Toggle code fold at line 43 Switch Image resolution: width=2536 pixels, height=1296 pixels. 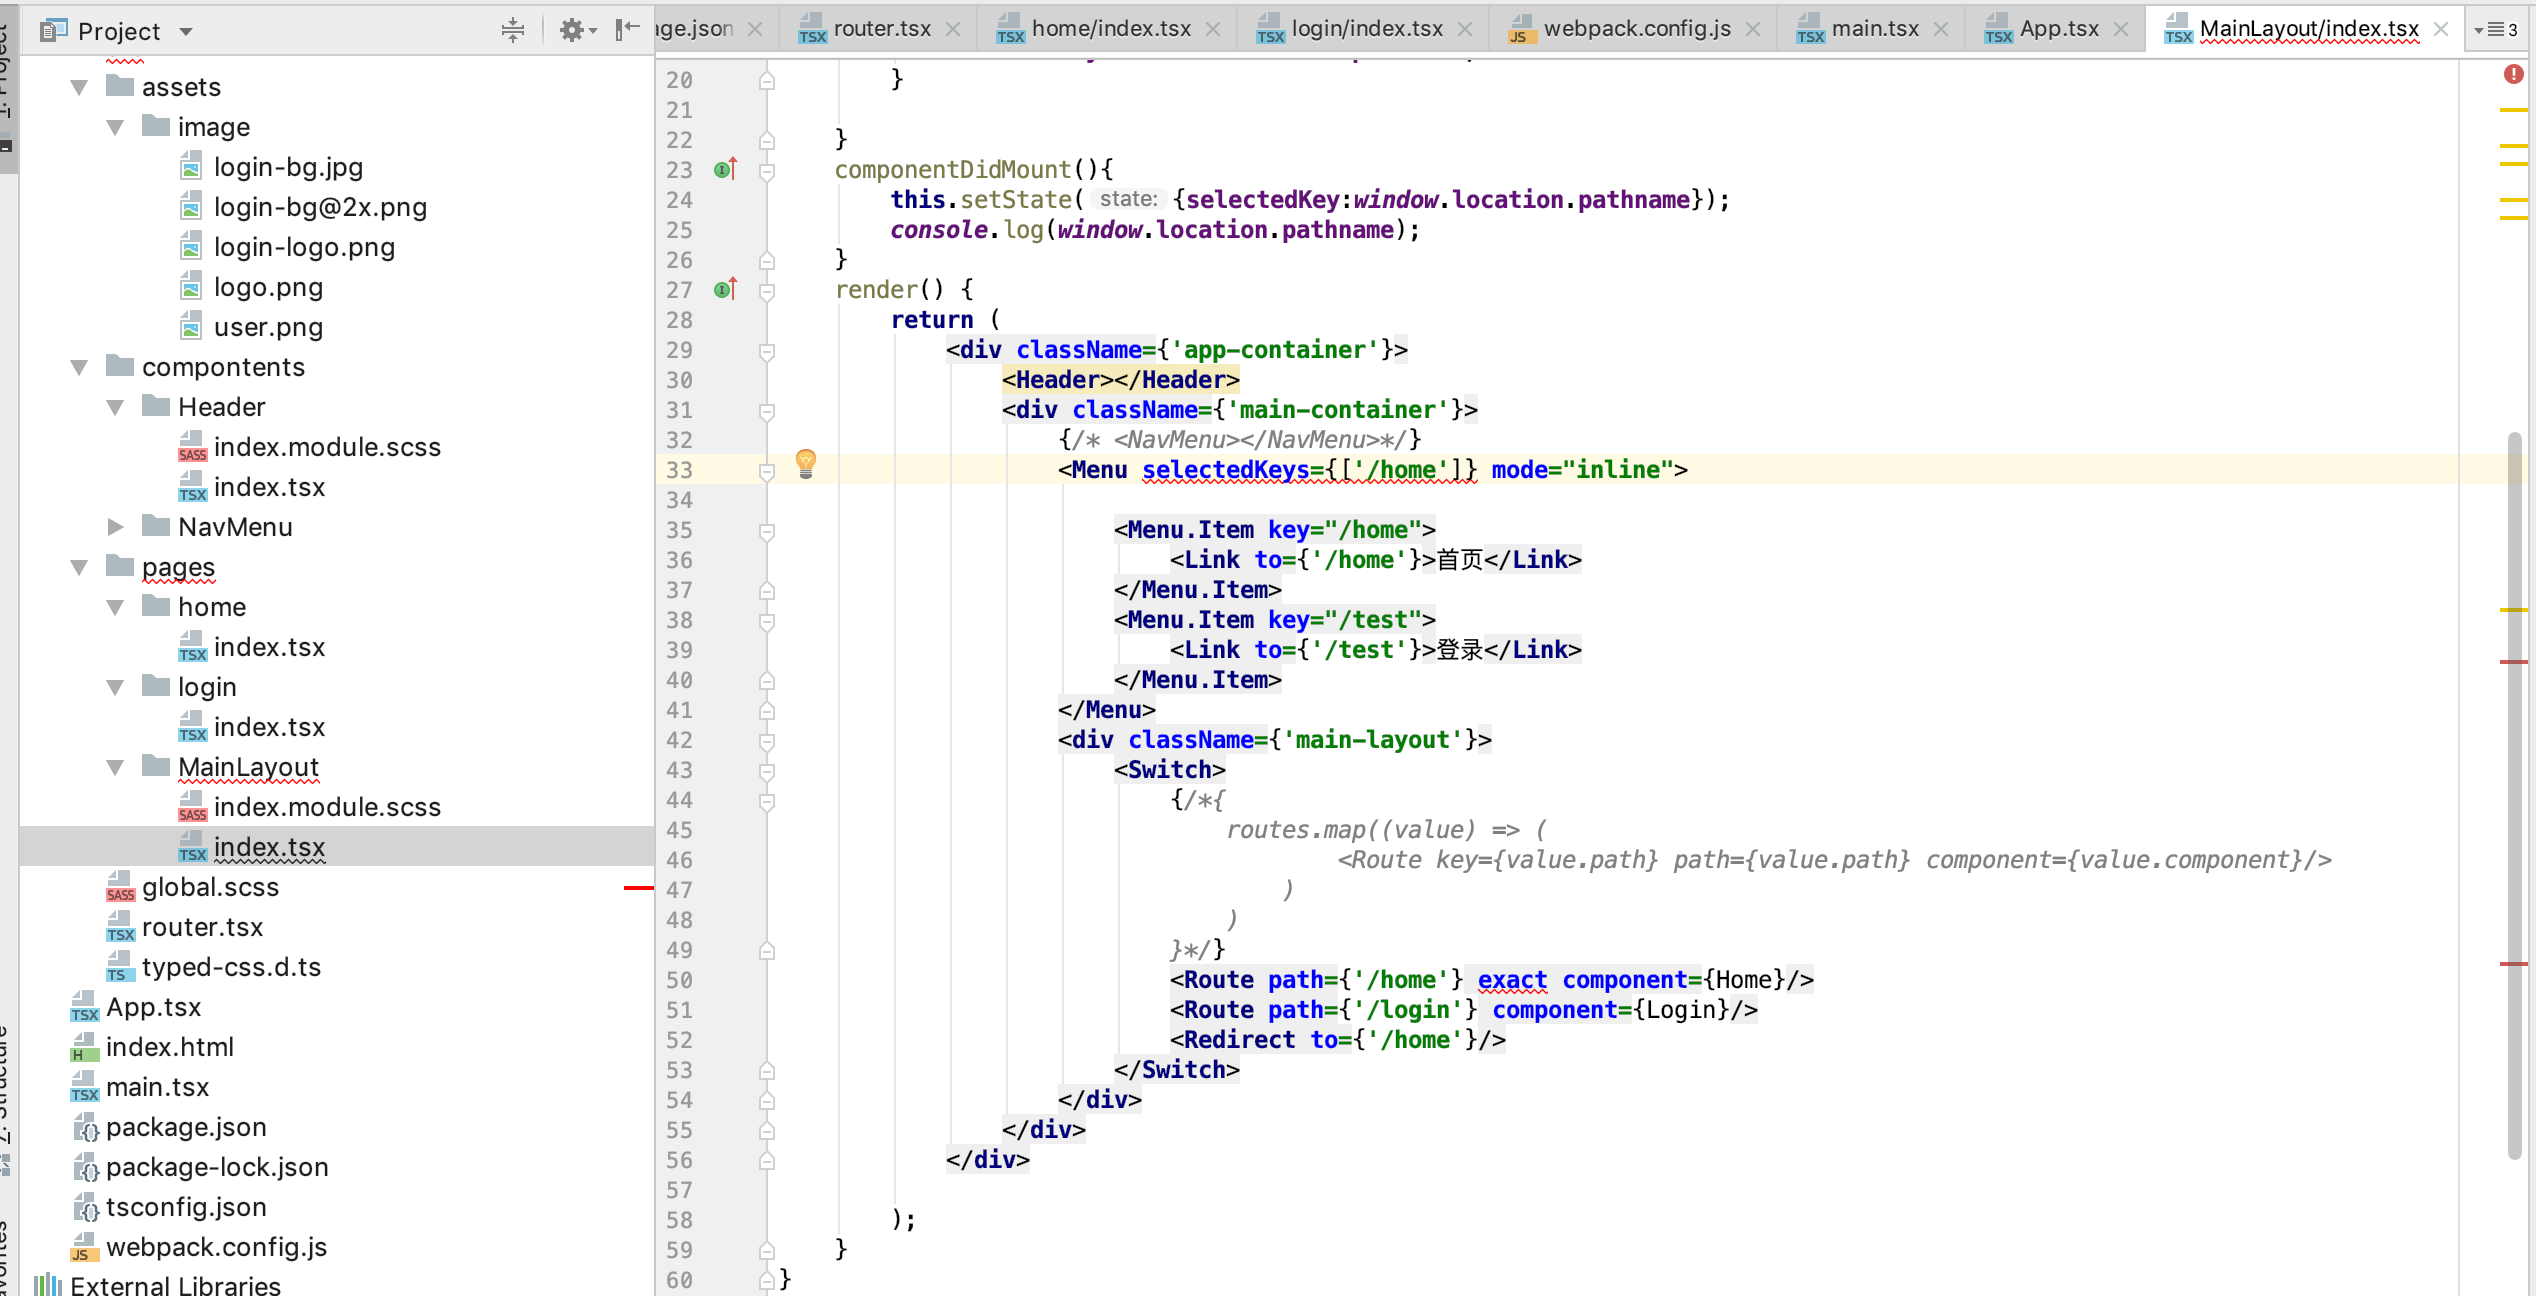tap(767, 771)
